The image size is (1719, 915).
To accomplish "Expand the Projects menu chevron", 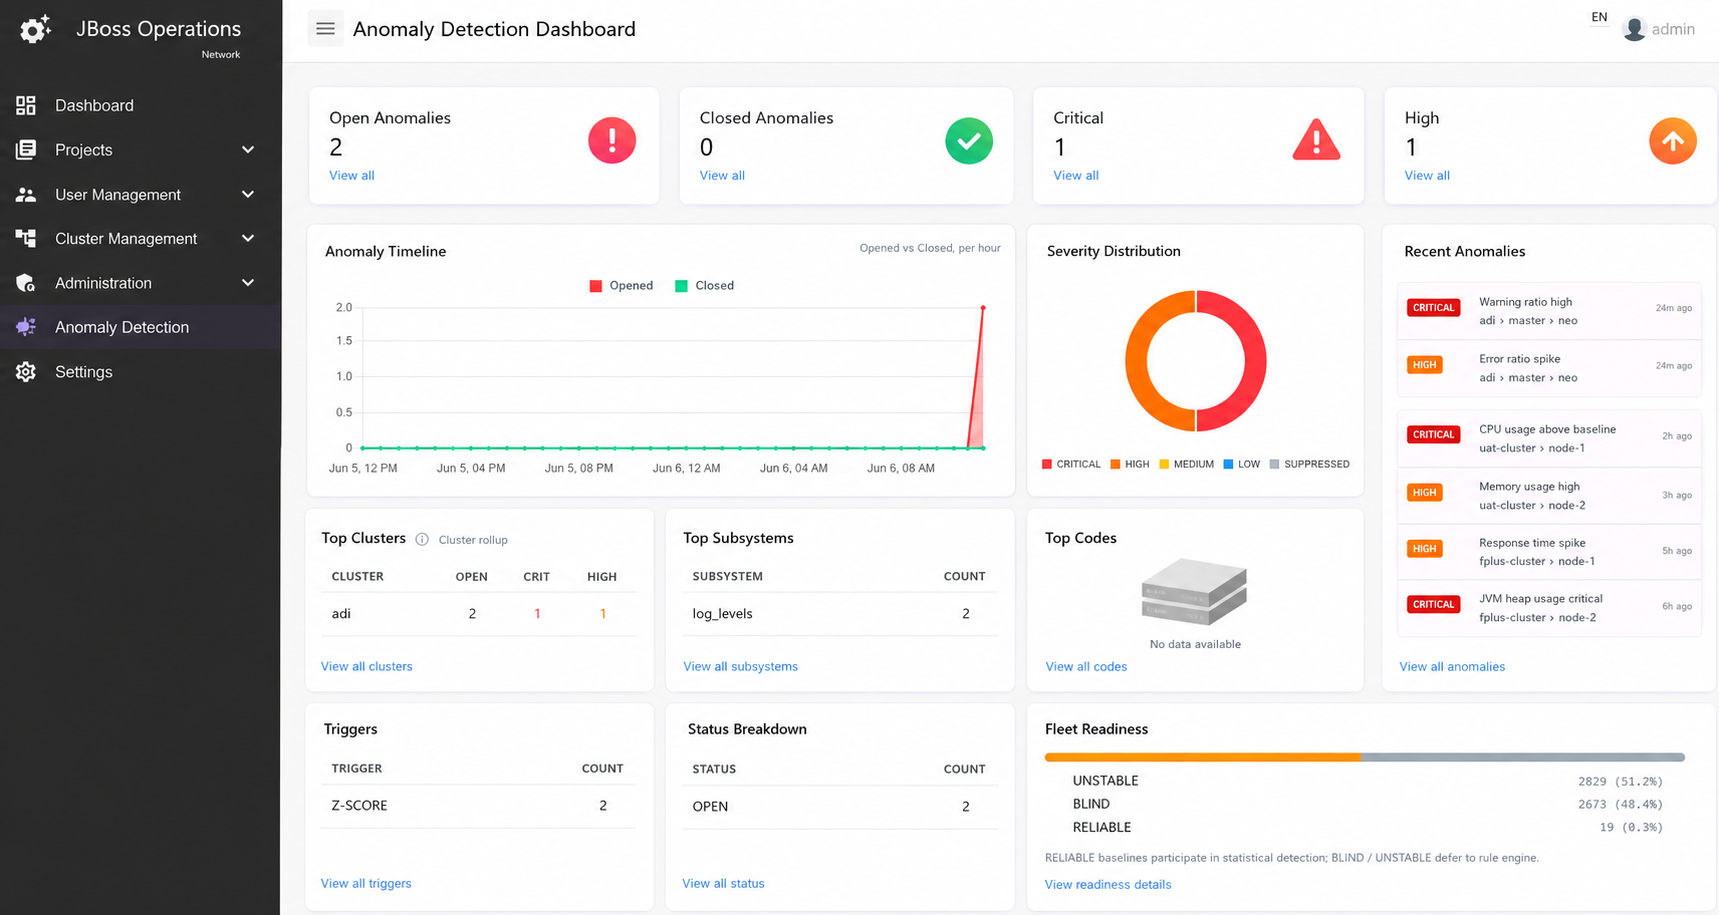I will tap(248, 150).
